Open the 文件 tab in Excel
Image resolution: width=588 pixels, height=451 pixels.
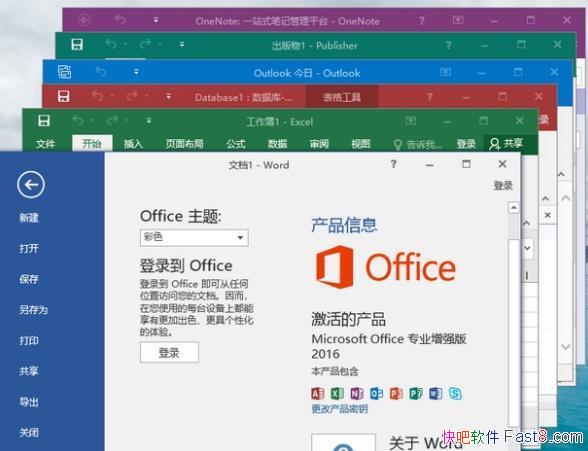[x=45, y=144]
